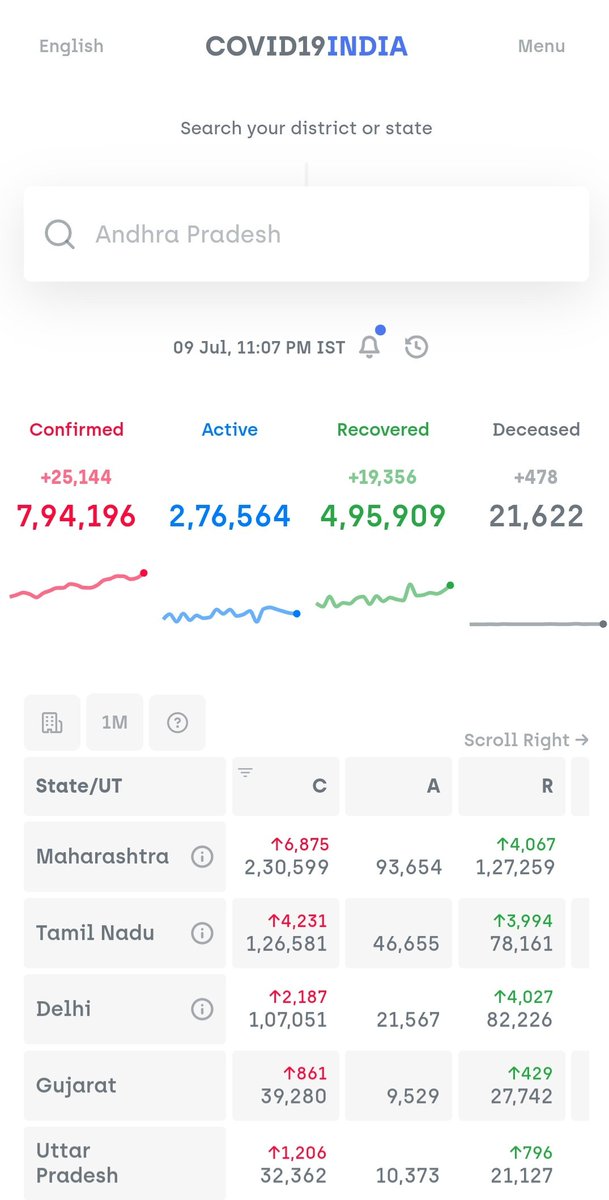Show Delhi info icon
This screenshot has height=1200, width=609.
point(202,1009)
